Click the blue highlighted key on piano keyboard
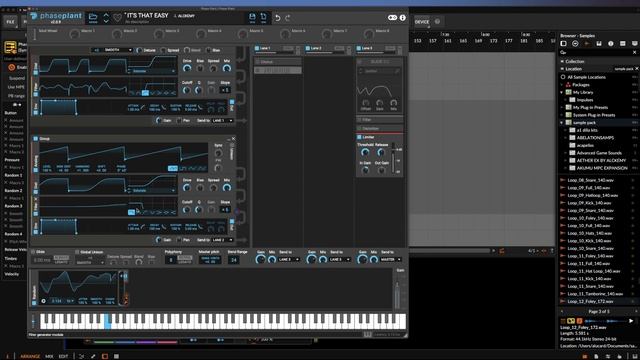Viewport: 640px width, 360px height. tap(107, 321)
